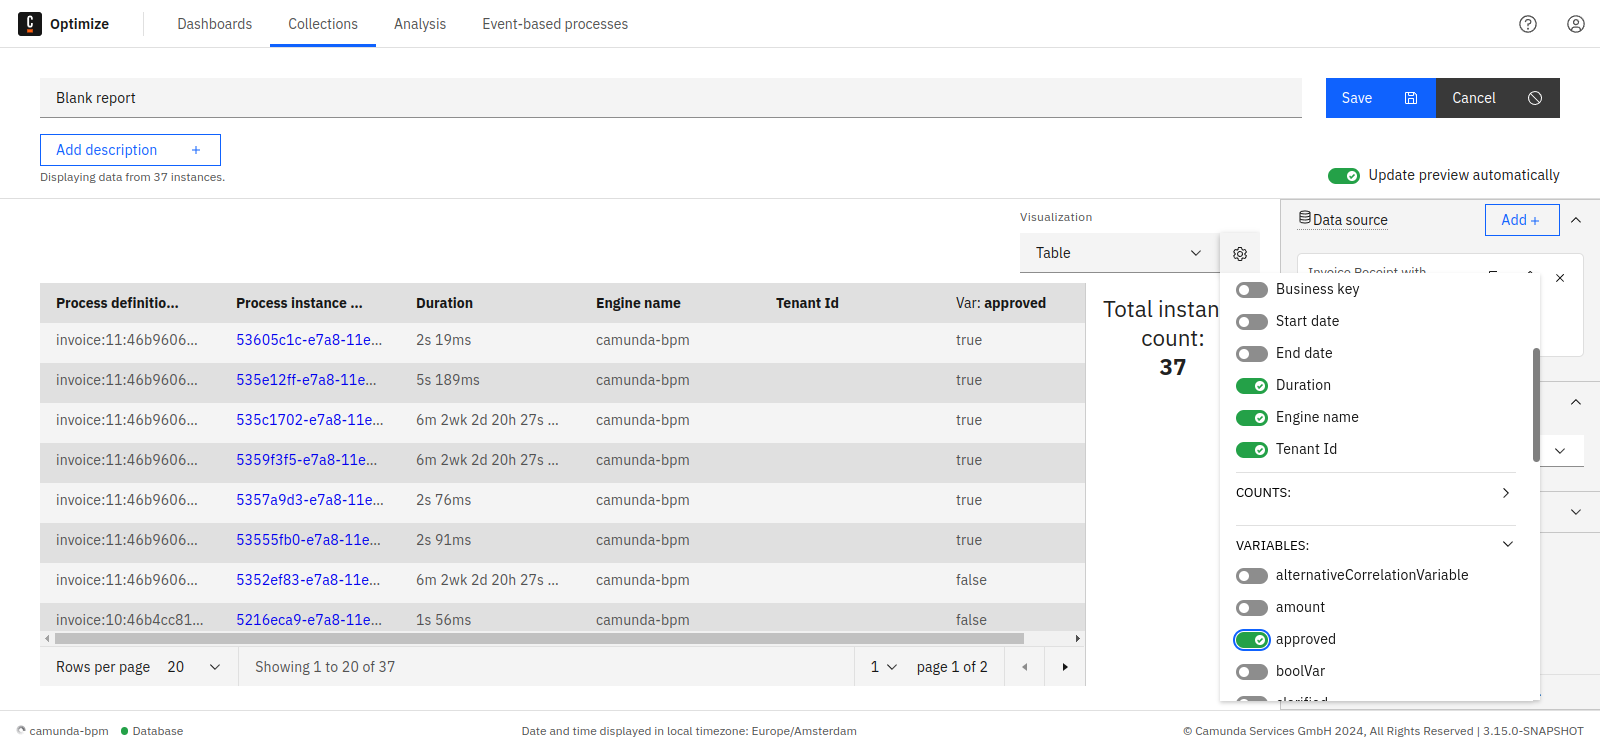Viewport: 1600px width, 750px height.
Task: Open process instance 535e12ff-e7a8-11e... link
Action: [x=306, y=380]
